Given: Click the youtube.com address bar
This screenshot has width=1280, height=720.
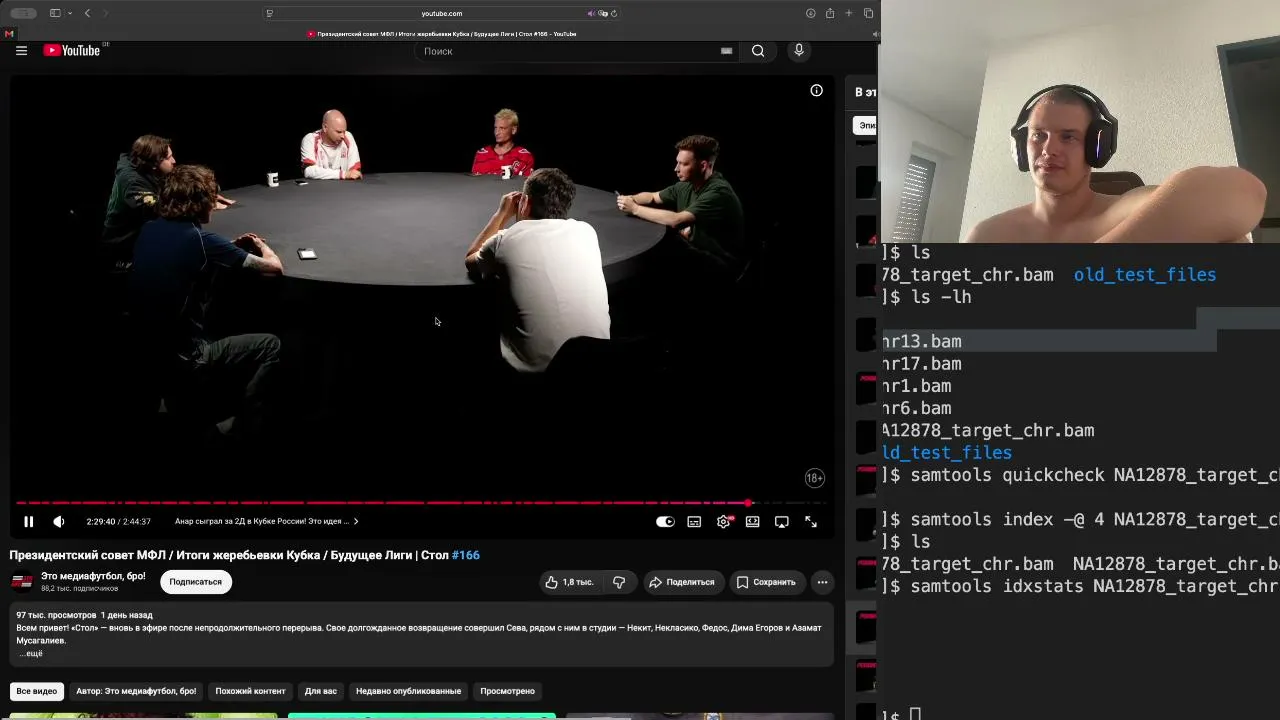Looking at the screenshot, I should click(442, 13).
